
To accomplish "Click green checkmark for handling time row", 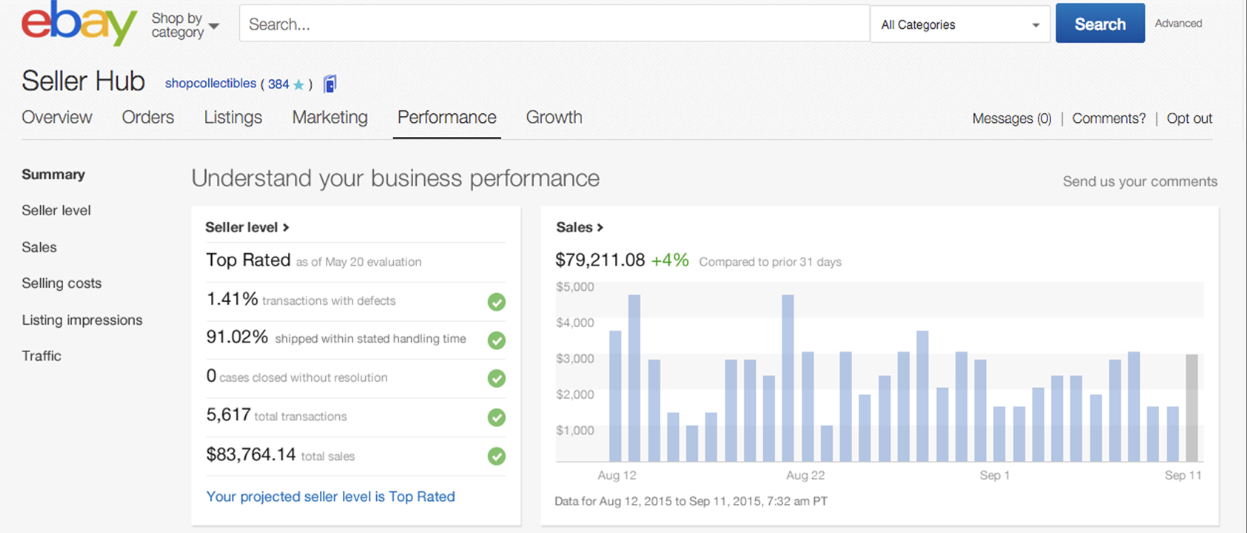I will [496, 340].
